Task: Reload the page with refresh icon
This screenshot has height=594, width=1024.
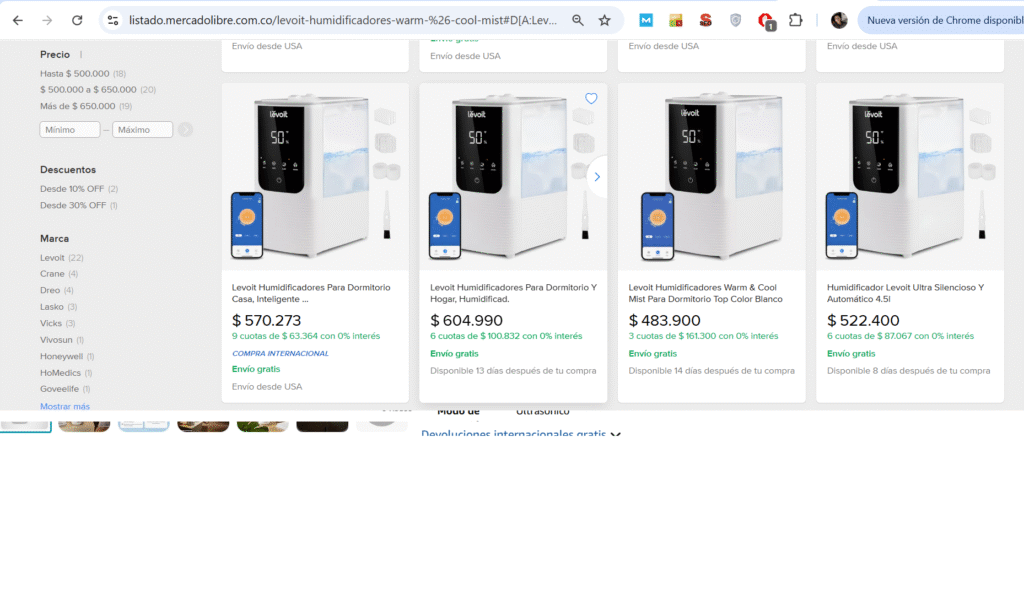Action: [77, 20]
